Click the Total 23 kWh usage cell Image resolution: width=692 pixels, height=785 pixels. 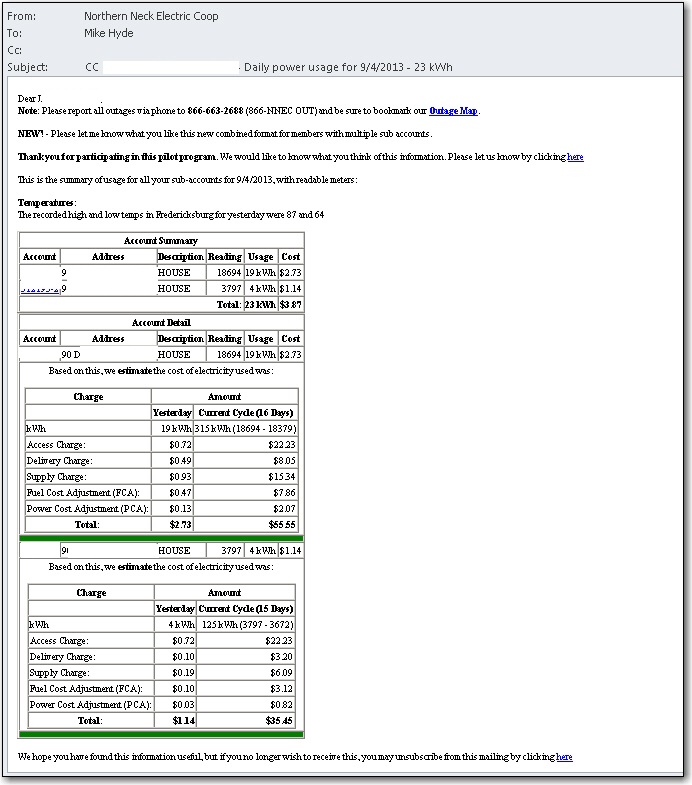click(260, 304)
